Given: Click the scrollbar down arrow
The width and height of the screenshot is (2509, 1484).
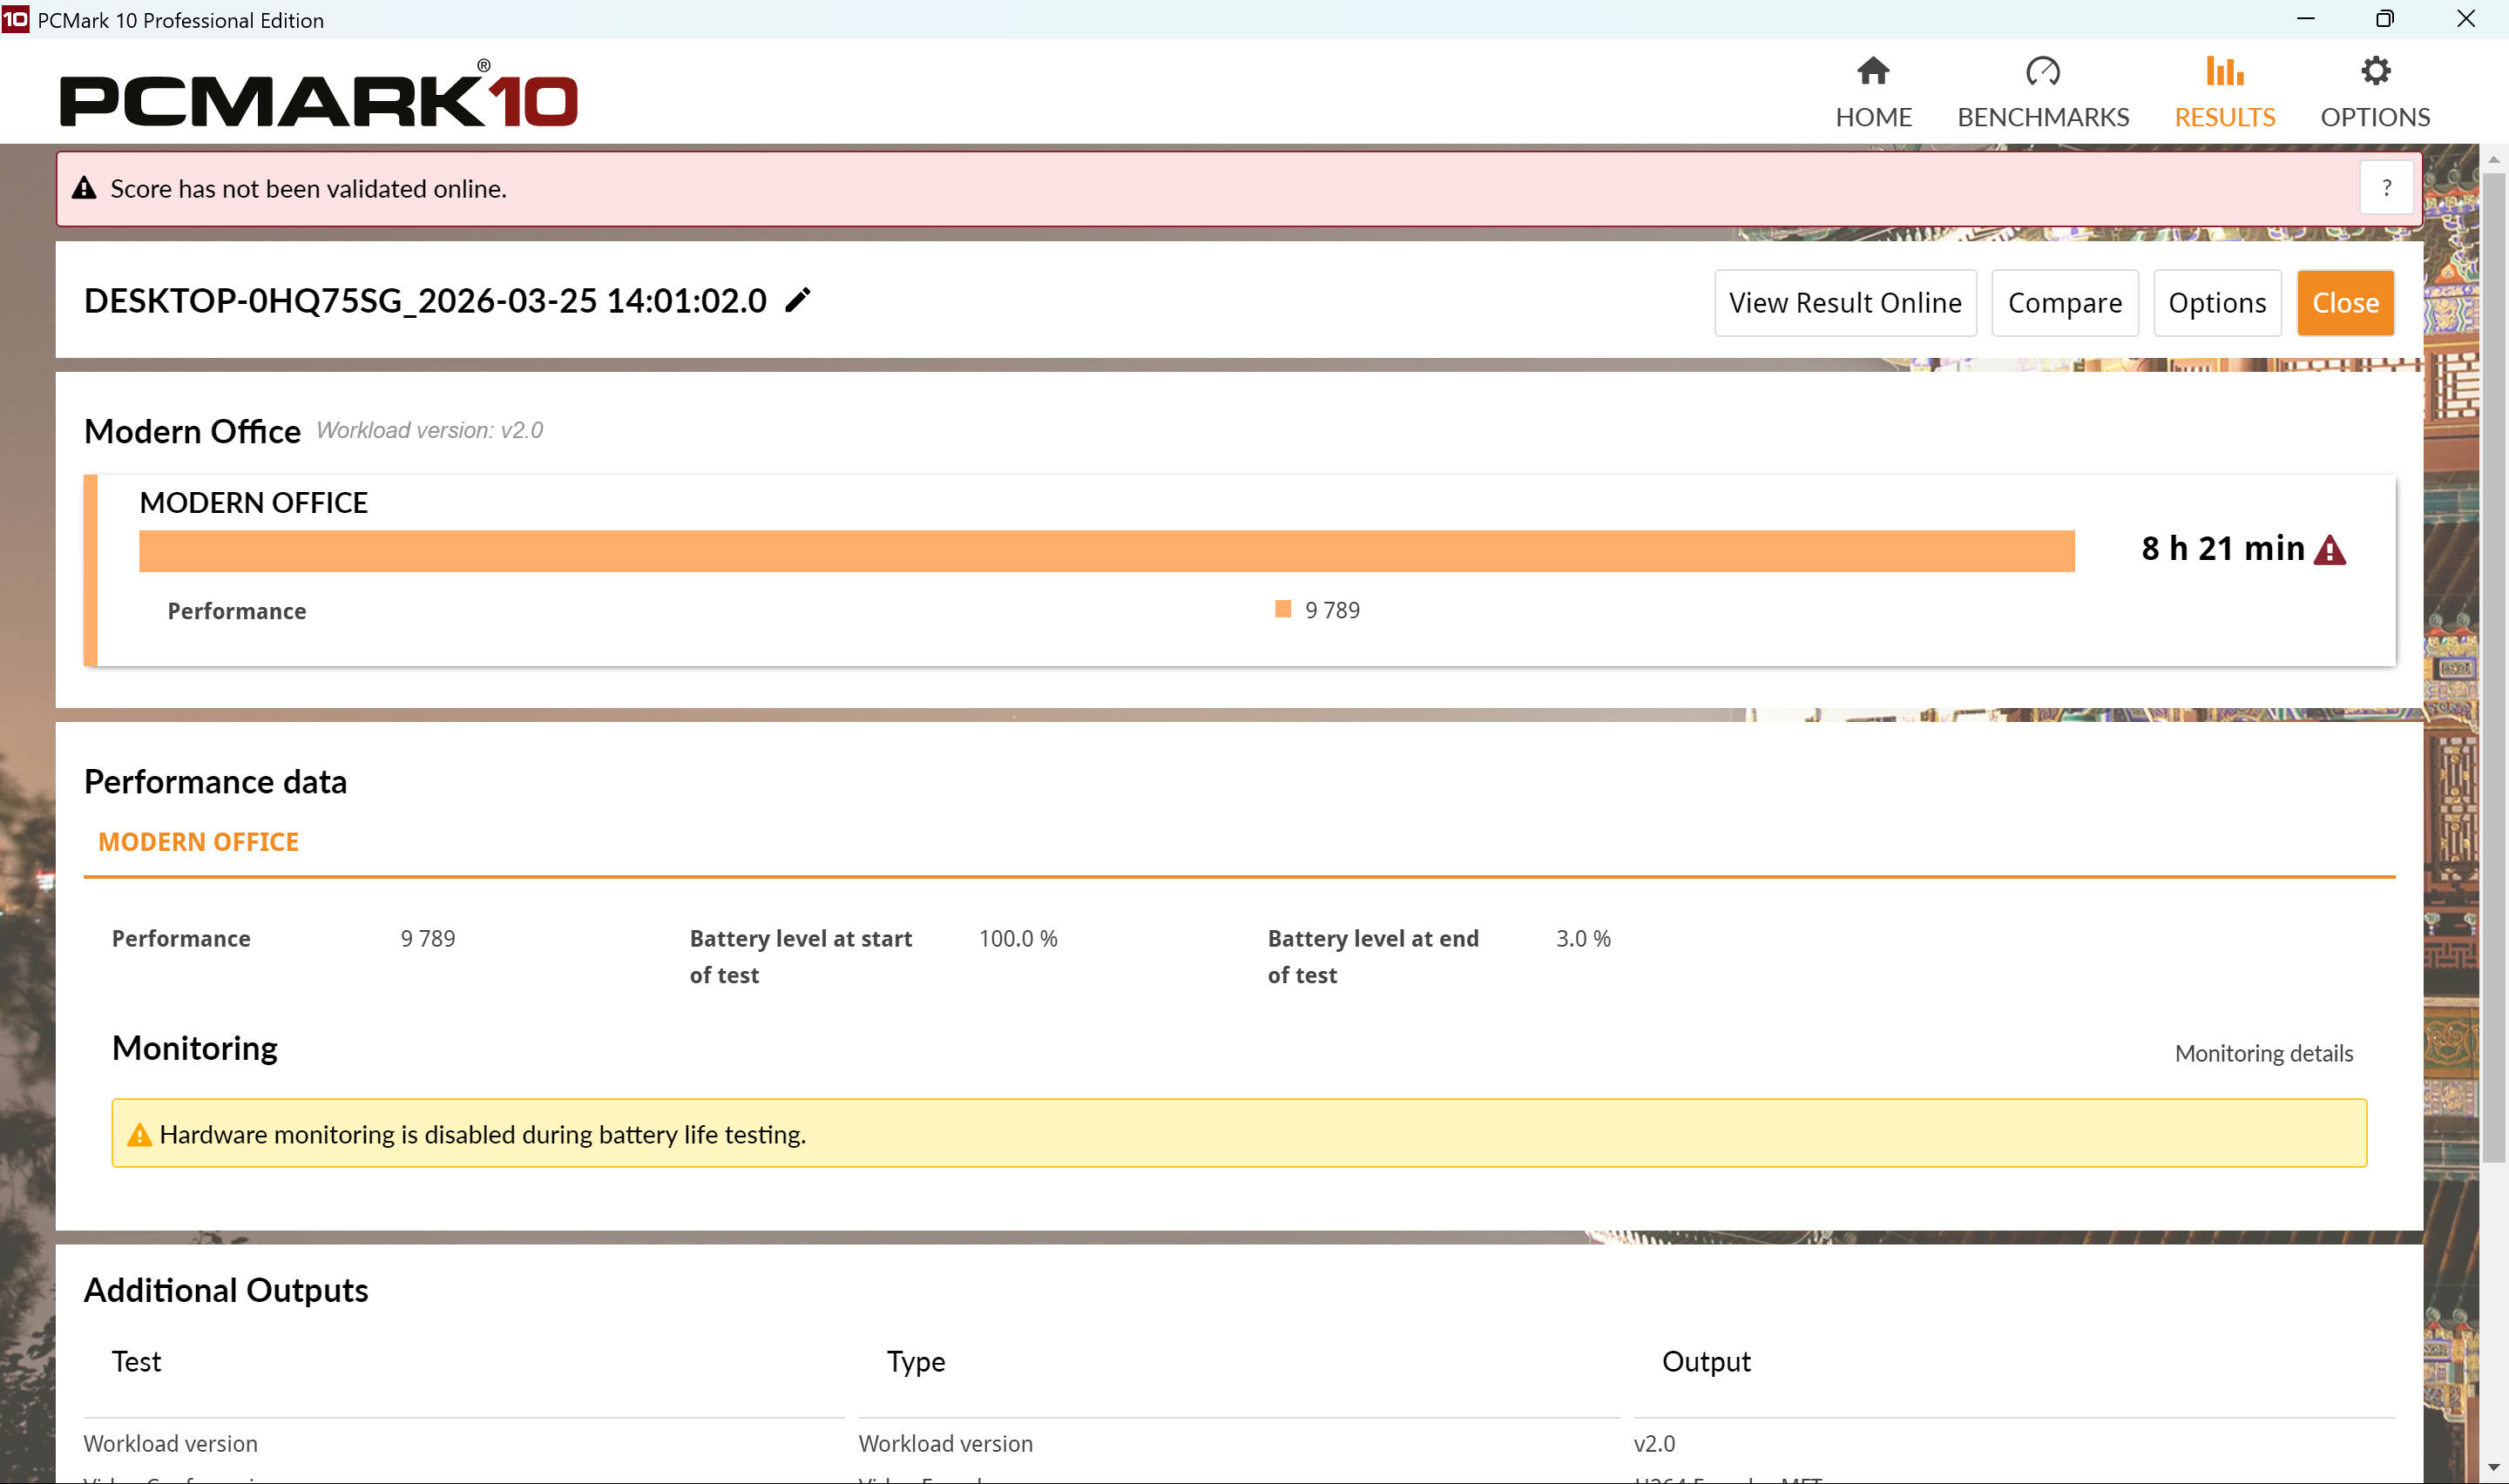Looking at the screenshot, I should (2493, 1468).
